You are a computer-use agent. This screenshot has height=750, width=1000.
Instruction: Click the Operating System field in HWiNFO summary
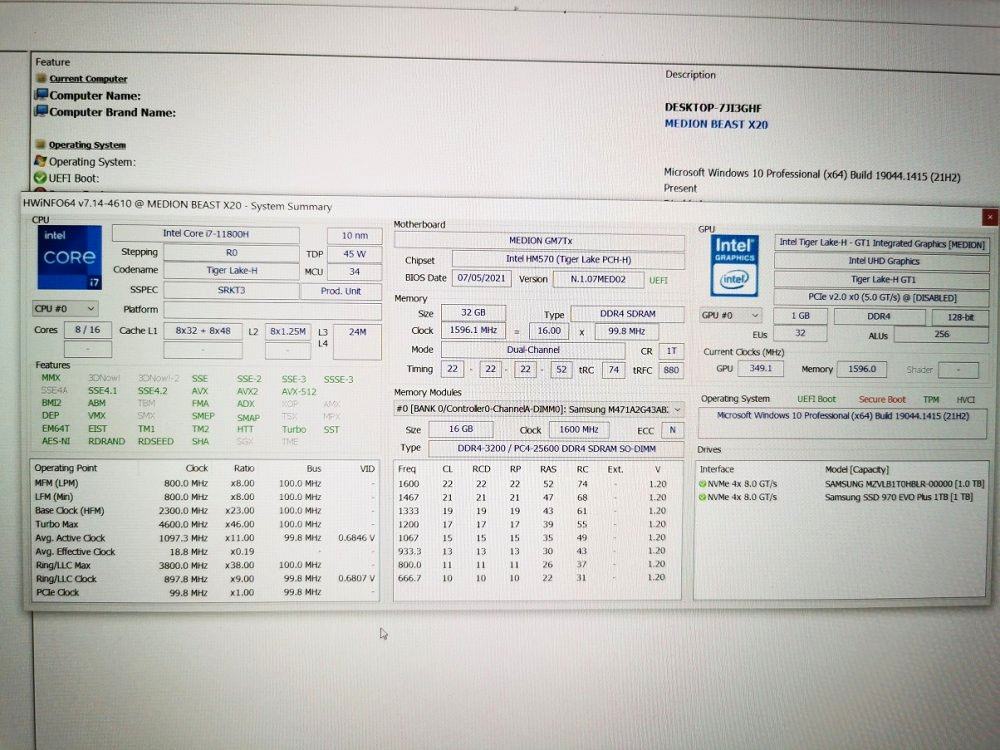point(842,423)
